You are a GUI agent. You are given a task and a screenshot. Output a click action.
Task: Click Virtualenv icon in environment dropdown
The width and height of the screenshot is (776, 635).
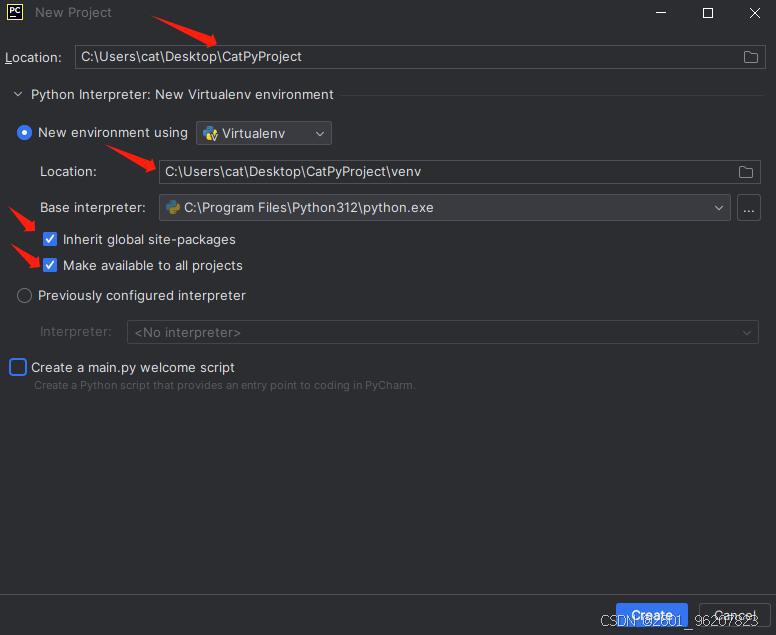(210, 133)
